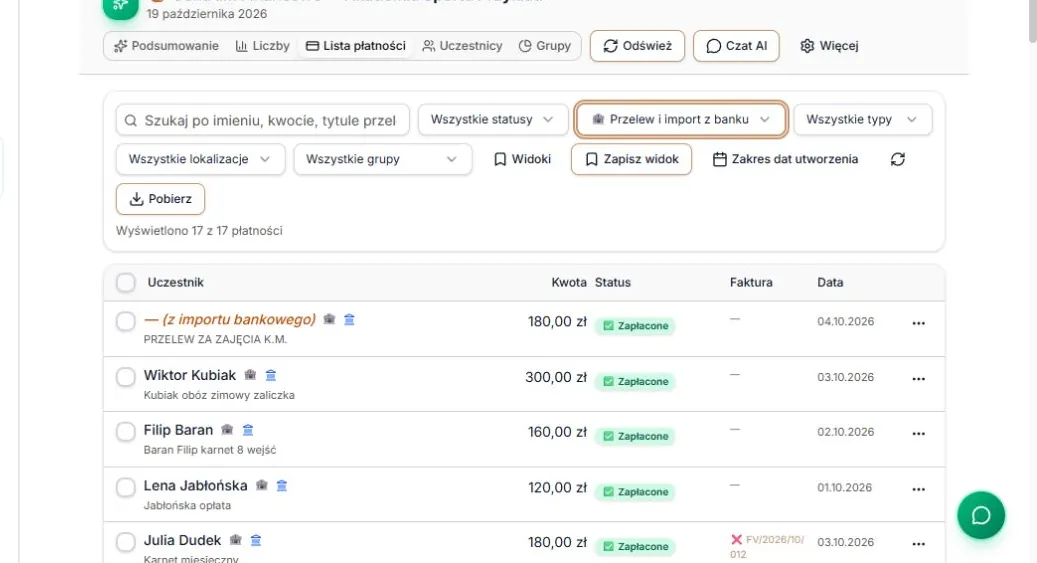1037x563 pixels.
Task: Click the Zapisz widok button
Action: click(x=632, y=159)
